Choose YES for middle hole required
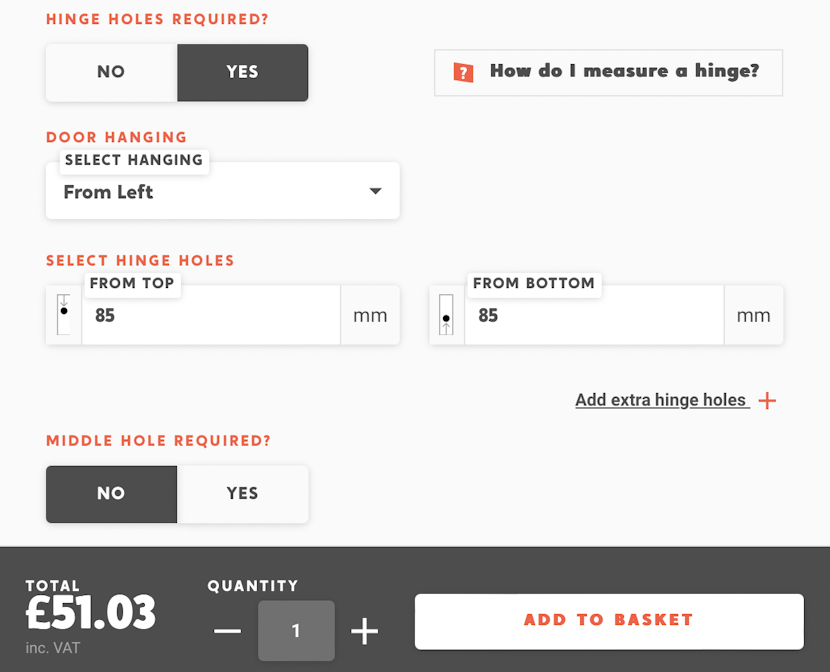 pos(242,493)
